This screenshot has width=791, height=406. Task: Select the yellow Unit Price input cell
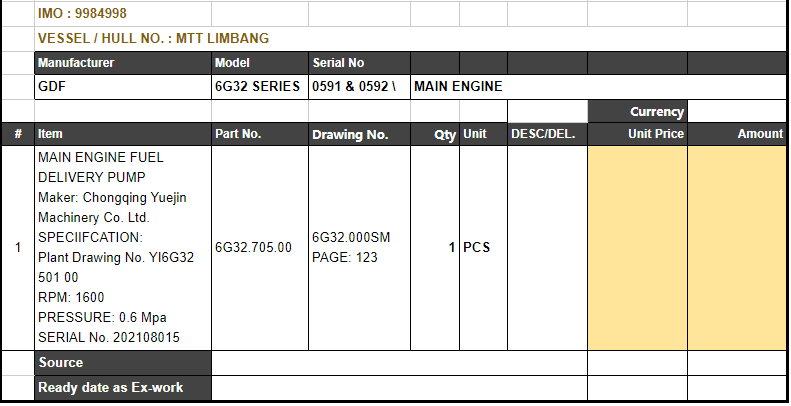637,247
